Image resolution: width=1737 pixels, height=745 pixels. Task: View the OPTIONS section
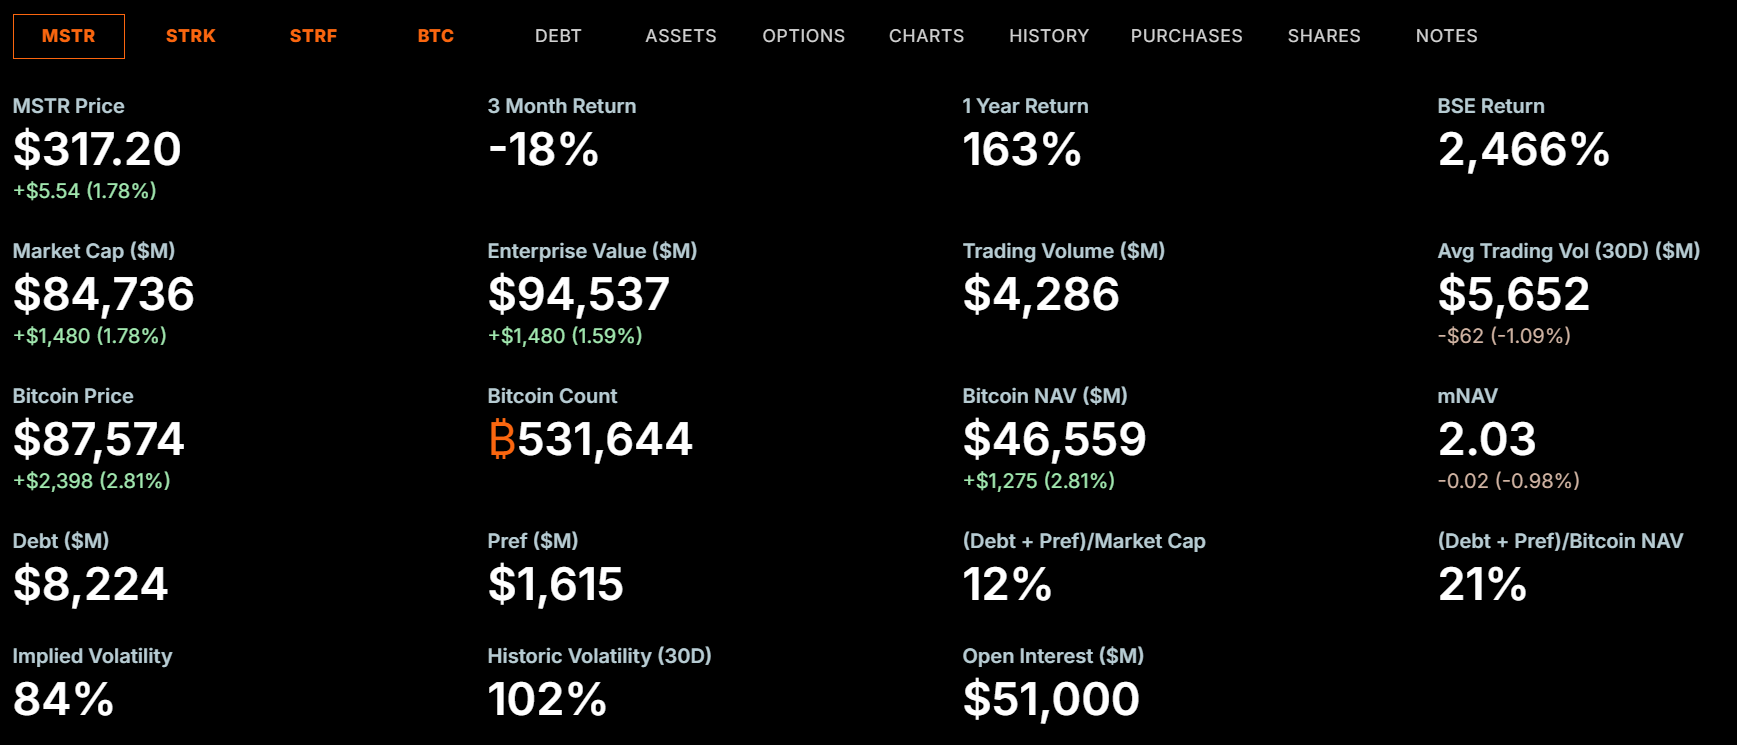click(804, 35)
